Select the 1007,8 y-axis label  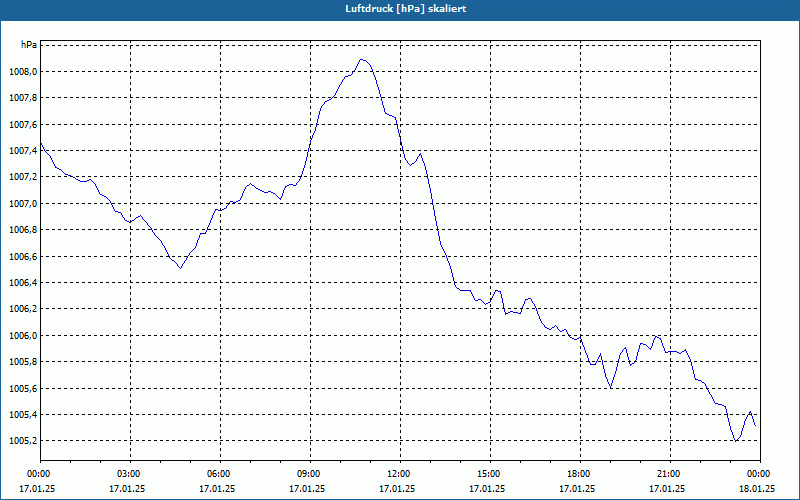point(23,98)
